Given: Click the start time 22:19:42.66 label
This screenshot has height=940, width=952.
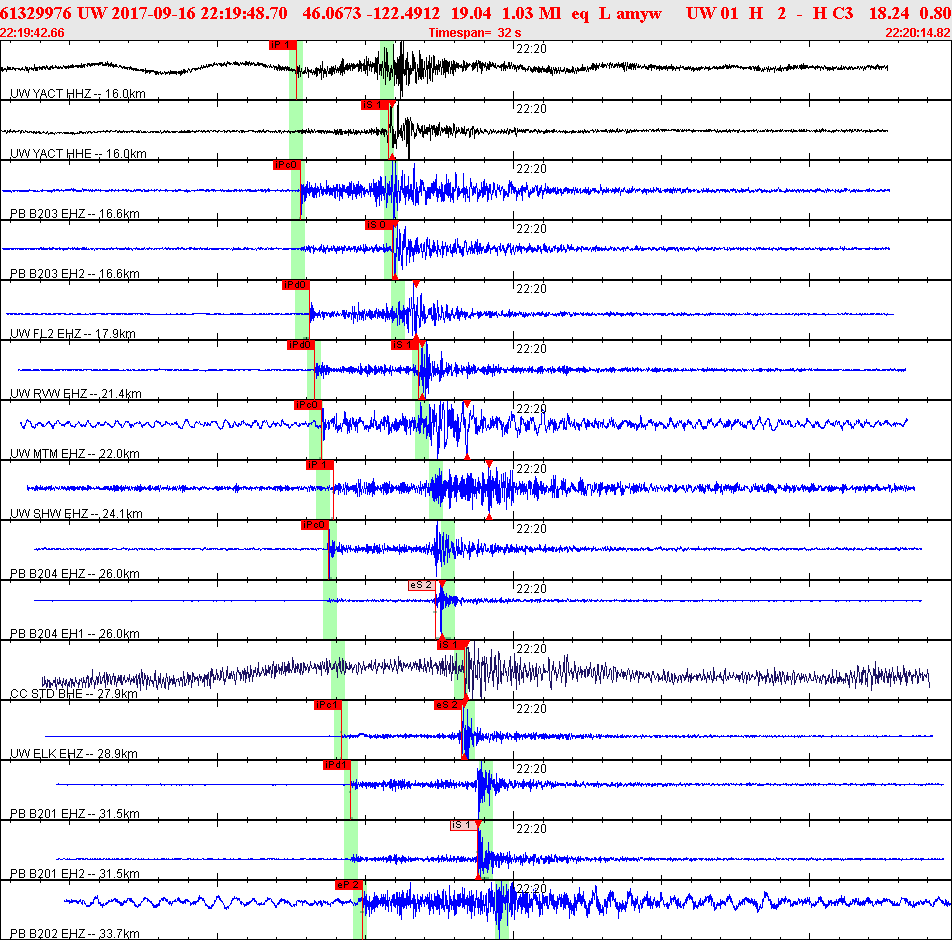Looking at the screenshot, I should pos(32,33).
